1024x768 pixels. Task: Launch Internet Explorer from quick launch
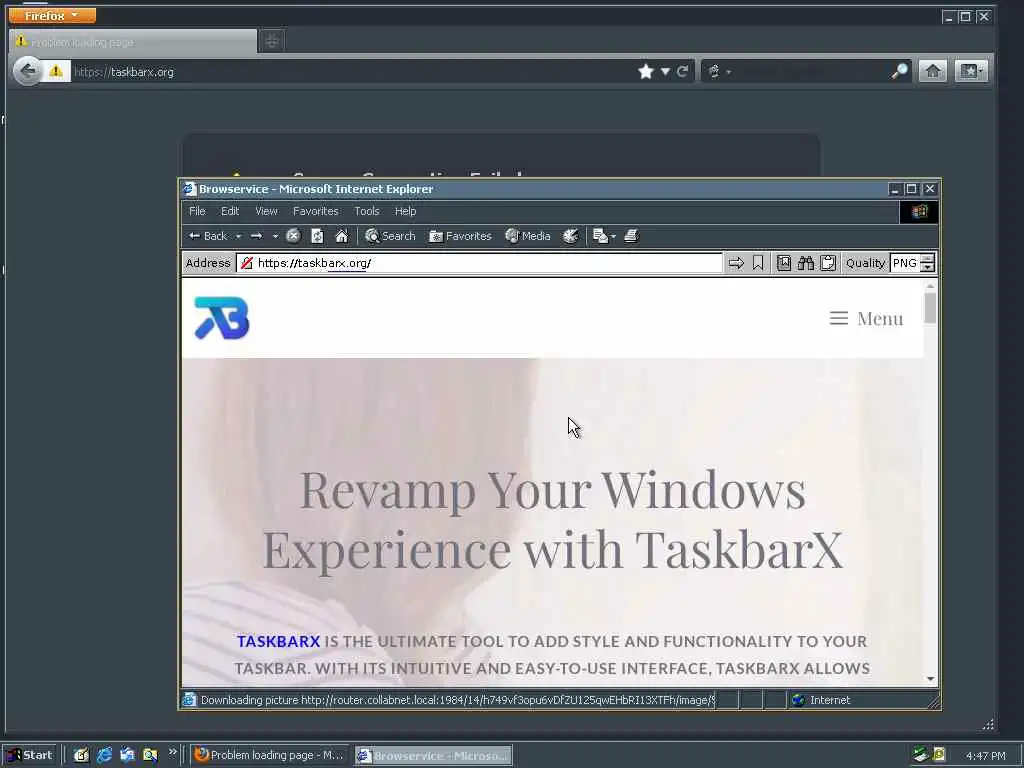coord(104,755)
